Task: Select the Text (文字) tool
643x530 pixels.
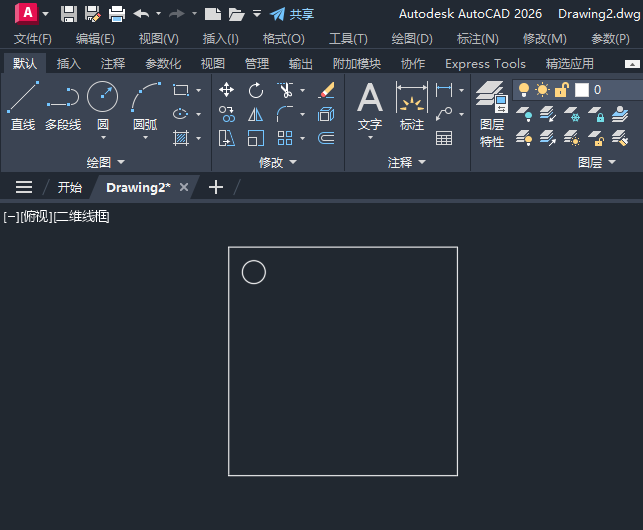Action: point(370,106)
